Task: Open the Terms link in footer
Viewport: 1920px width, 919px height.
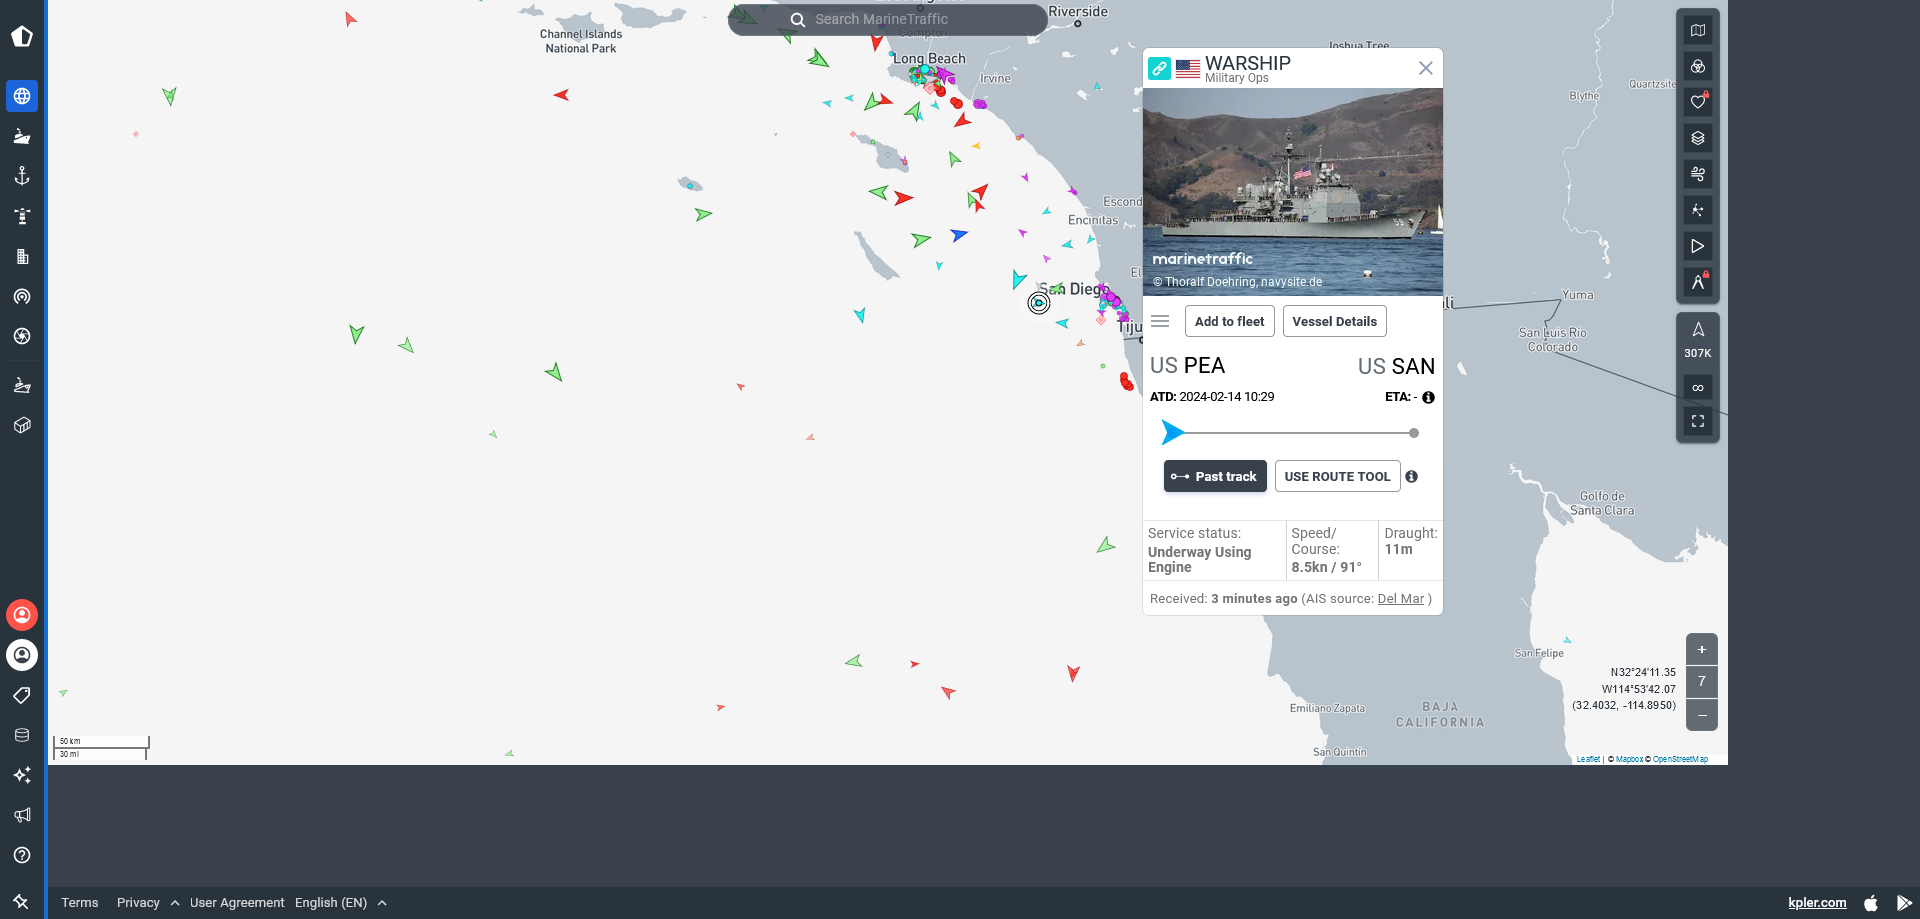Action: tap(80, 902)
